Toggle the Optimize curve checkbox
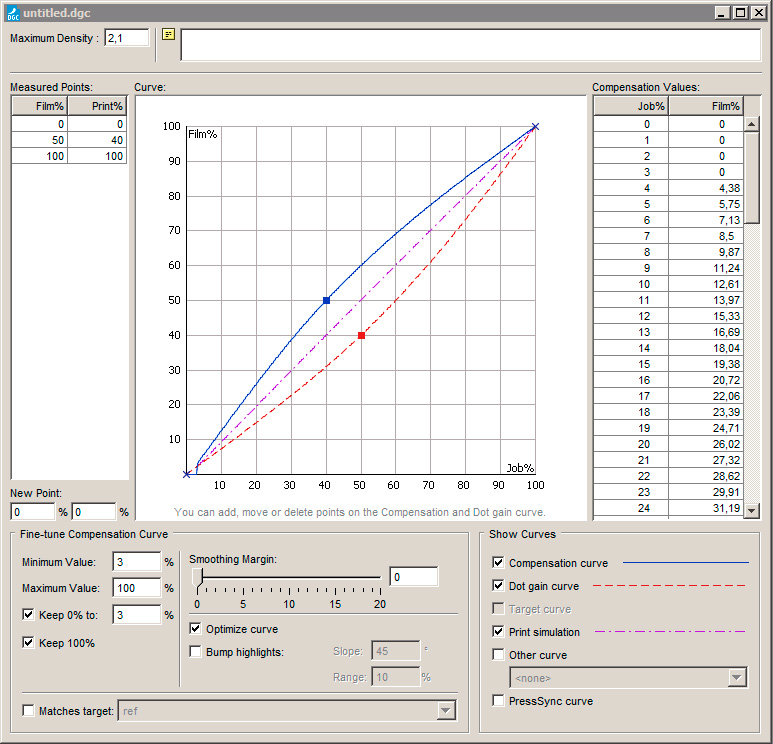 point(196,629)
